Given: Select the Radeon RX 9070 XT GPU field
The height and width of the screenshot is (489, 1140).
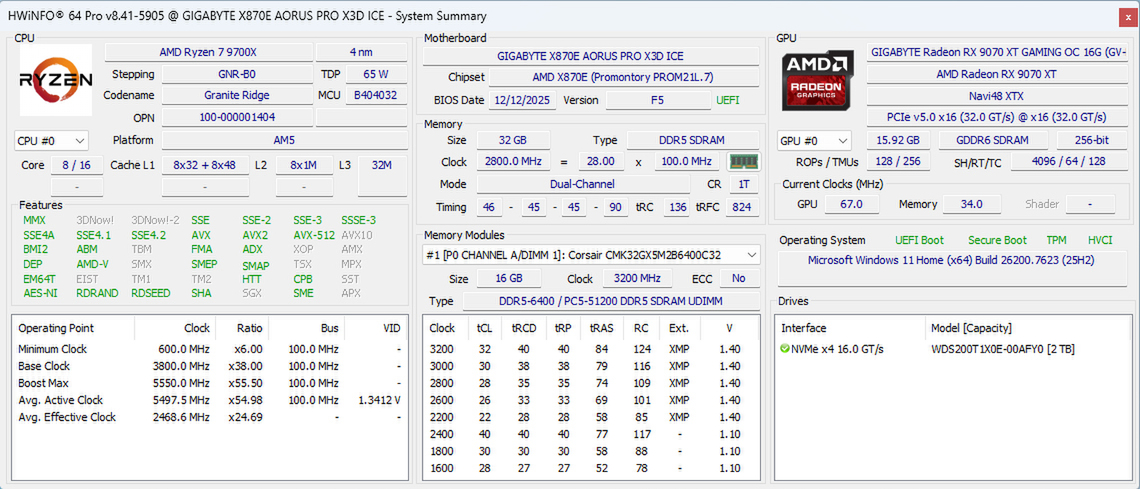Looking at the screenshot, I should [996, 74].
